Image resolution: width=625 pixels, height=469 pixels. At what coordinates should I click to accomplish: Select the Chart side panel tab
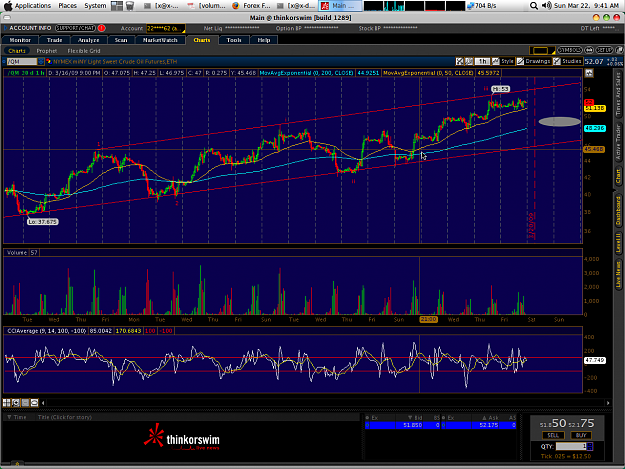[x=618, y=176]
